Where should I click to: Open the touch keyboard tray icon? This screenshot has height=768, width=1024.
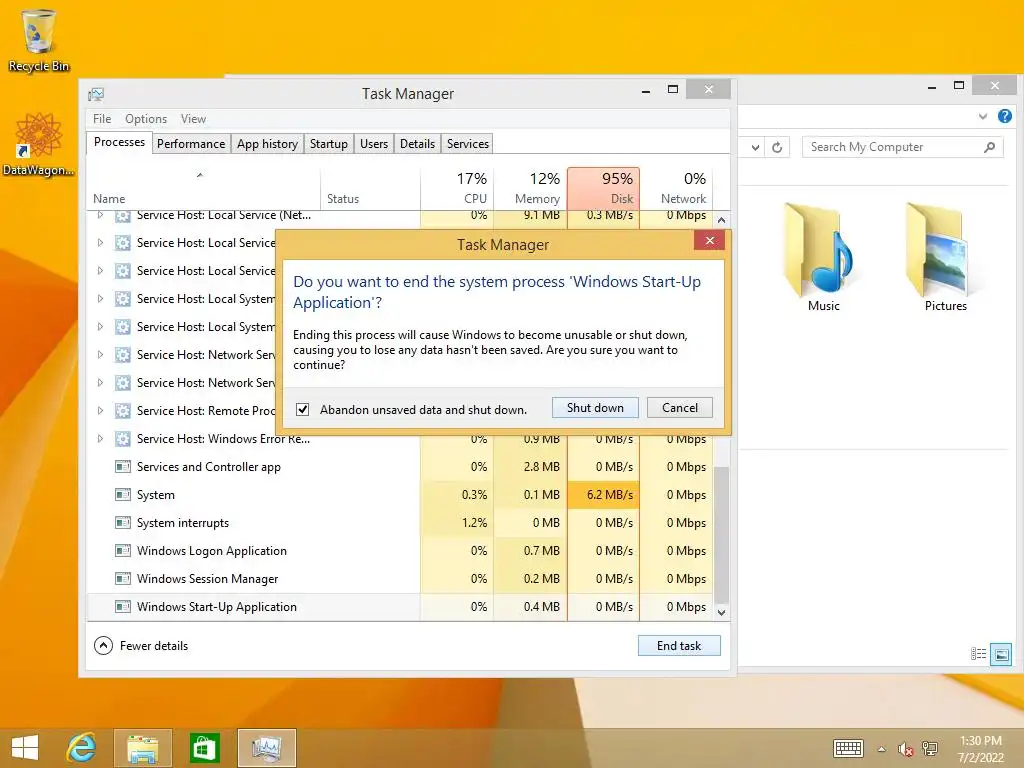coord(848,748)
